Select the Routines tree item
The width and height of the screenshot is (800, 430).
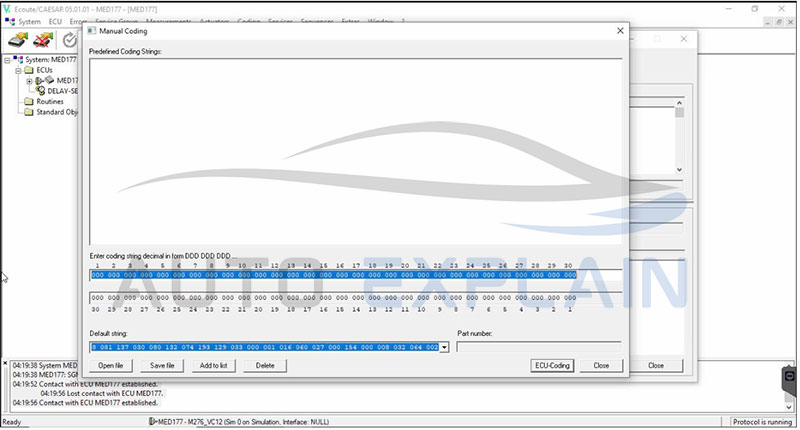point(50,102)
